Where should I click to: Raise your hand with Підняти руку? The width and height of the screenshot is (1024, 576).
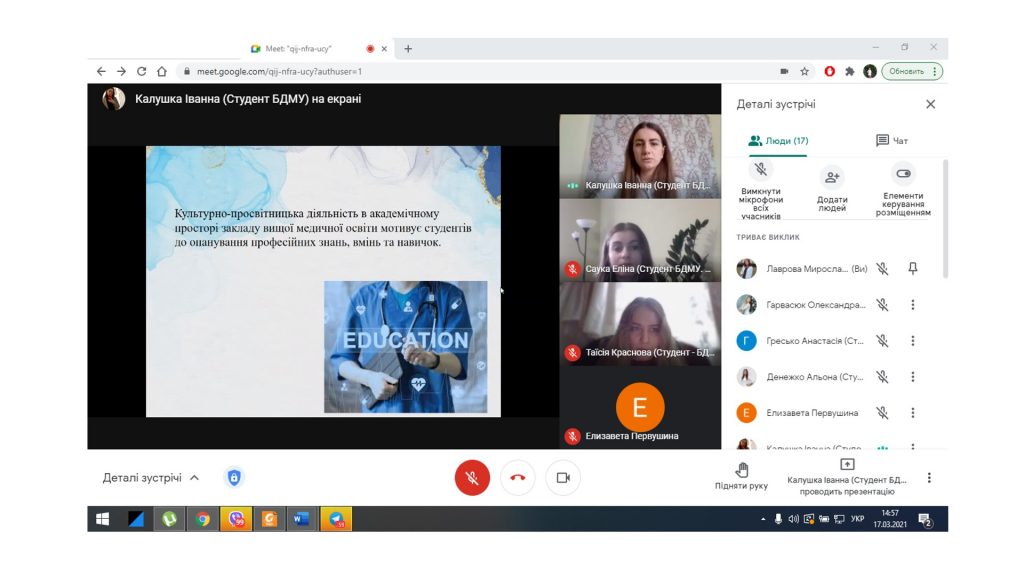click(x=741, y=475)
